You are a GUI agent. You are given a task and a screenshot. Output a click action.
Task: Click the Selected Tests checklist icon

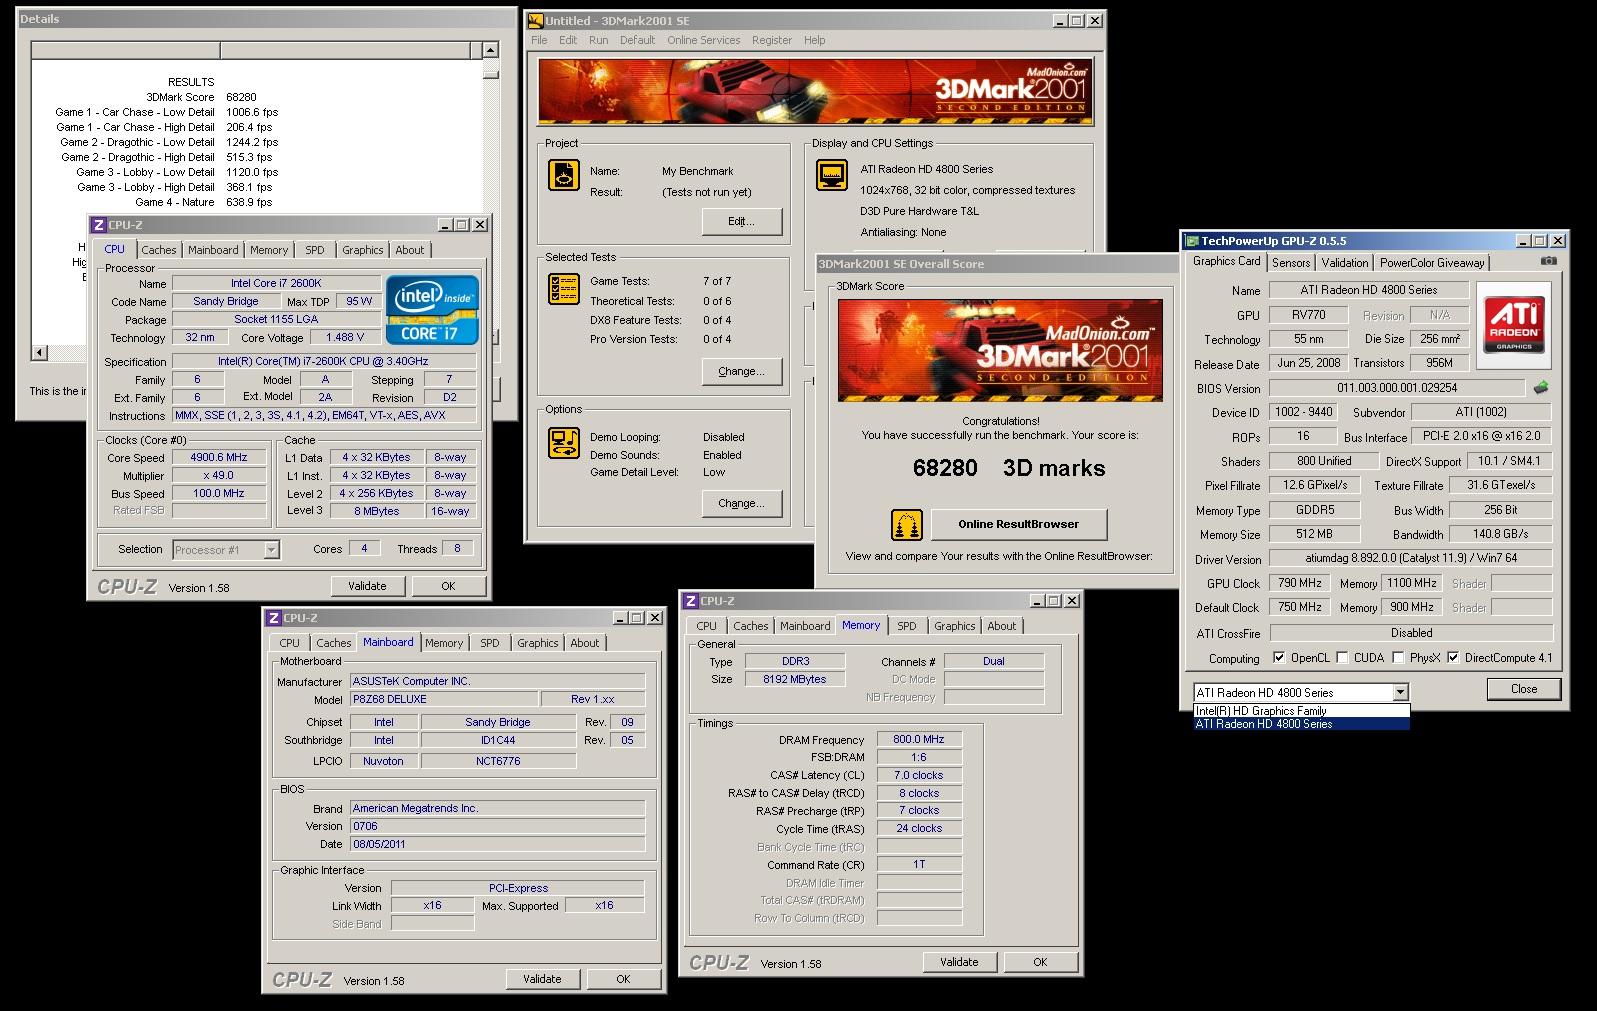pyautogui.click(x=563, y=289)
